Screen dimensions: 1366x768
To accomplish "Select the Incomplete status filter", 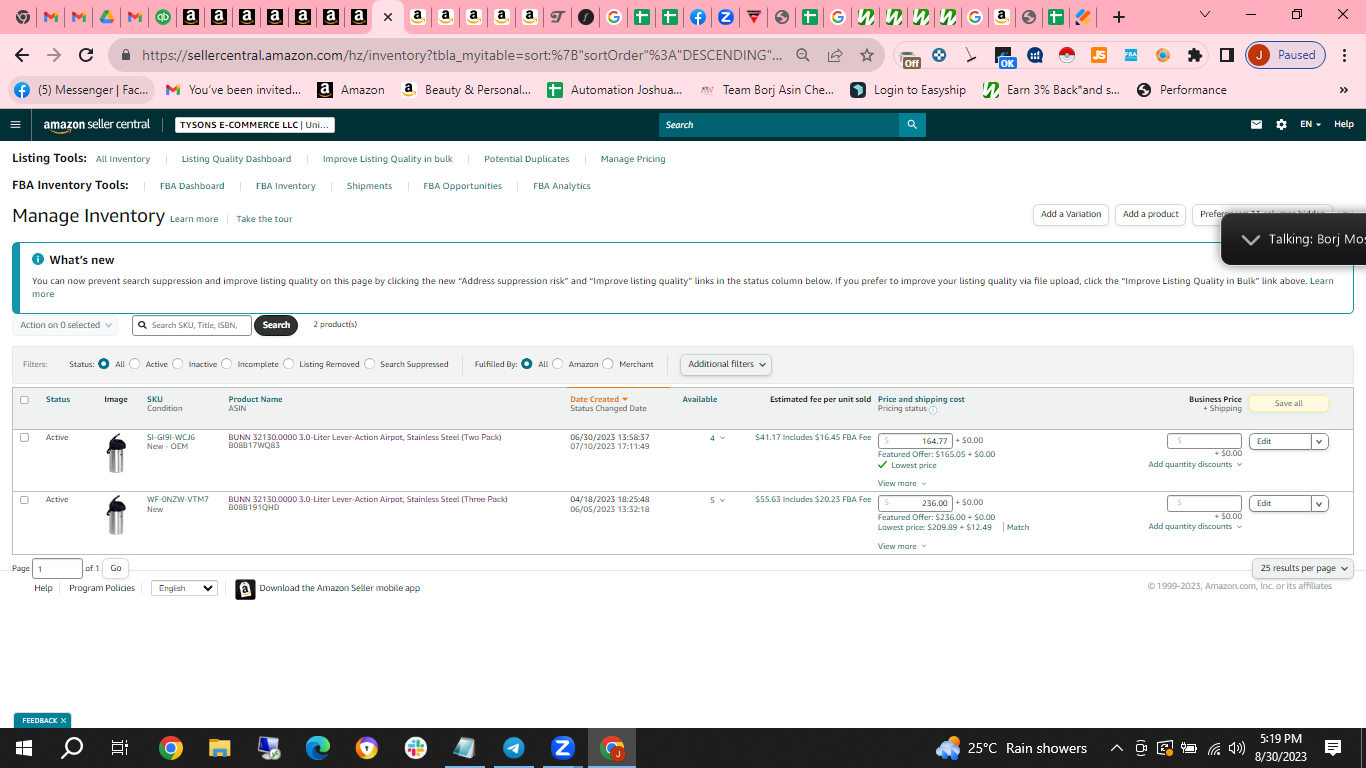I will (x=227, y=364).
